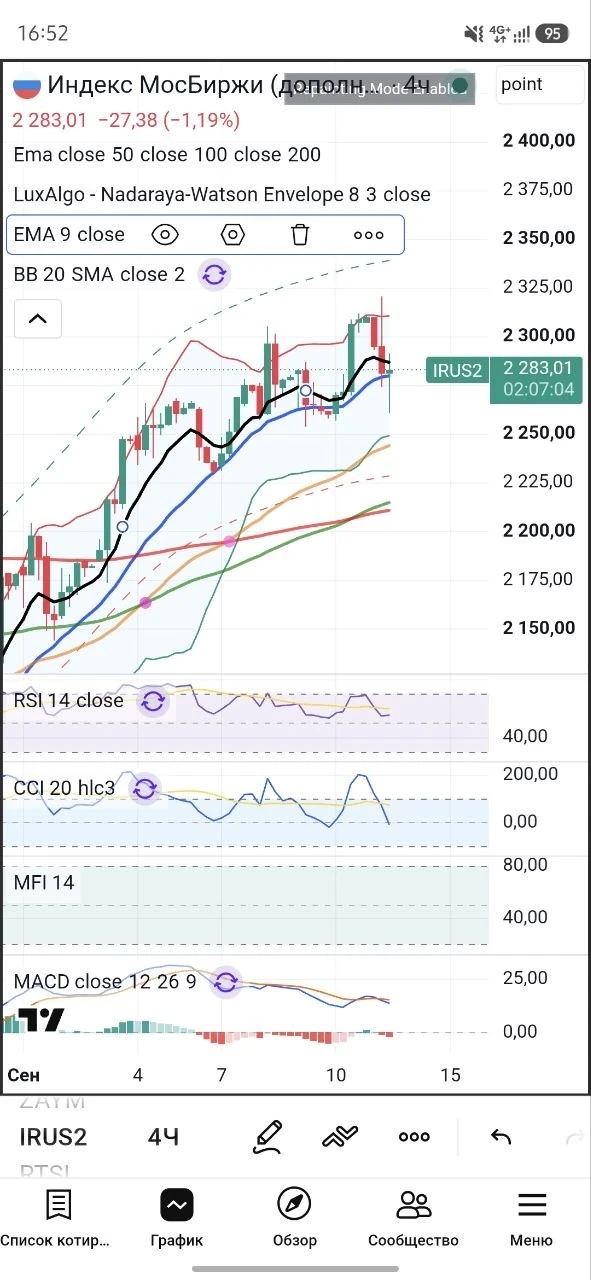Tap the BB 20 SMA refresh icon
Screen dimensions: 591x1280
[x=214, y=274]
